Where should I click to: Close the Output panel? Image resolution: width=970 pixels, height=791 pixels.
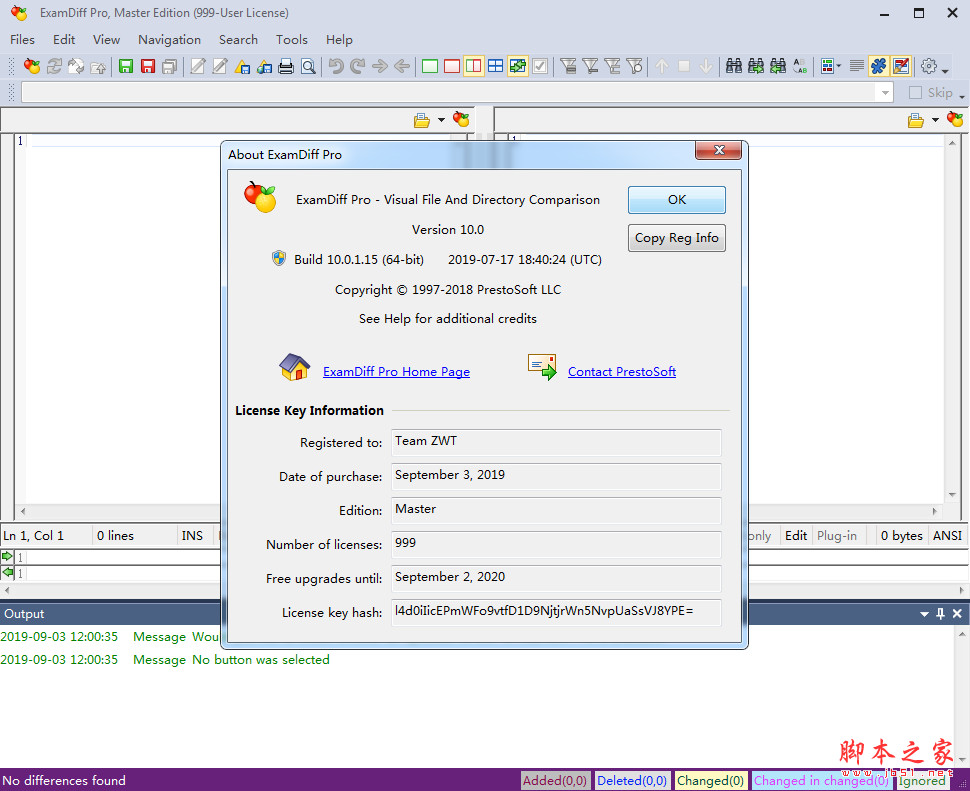[x=957, y=614]
